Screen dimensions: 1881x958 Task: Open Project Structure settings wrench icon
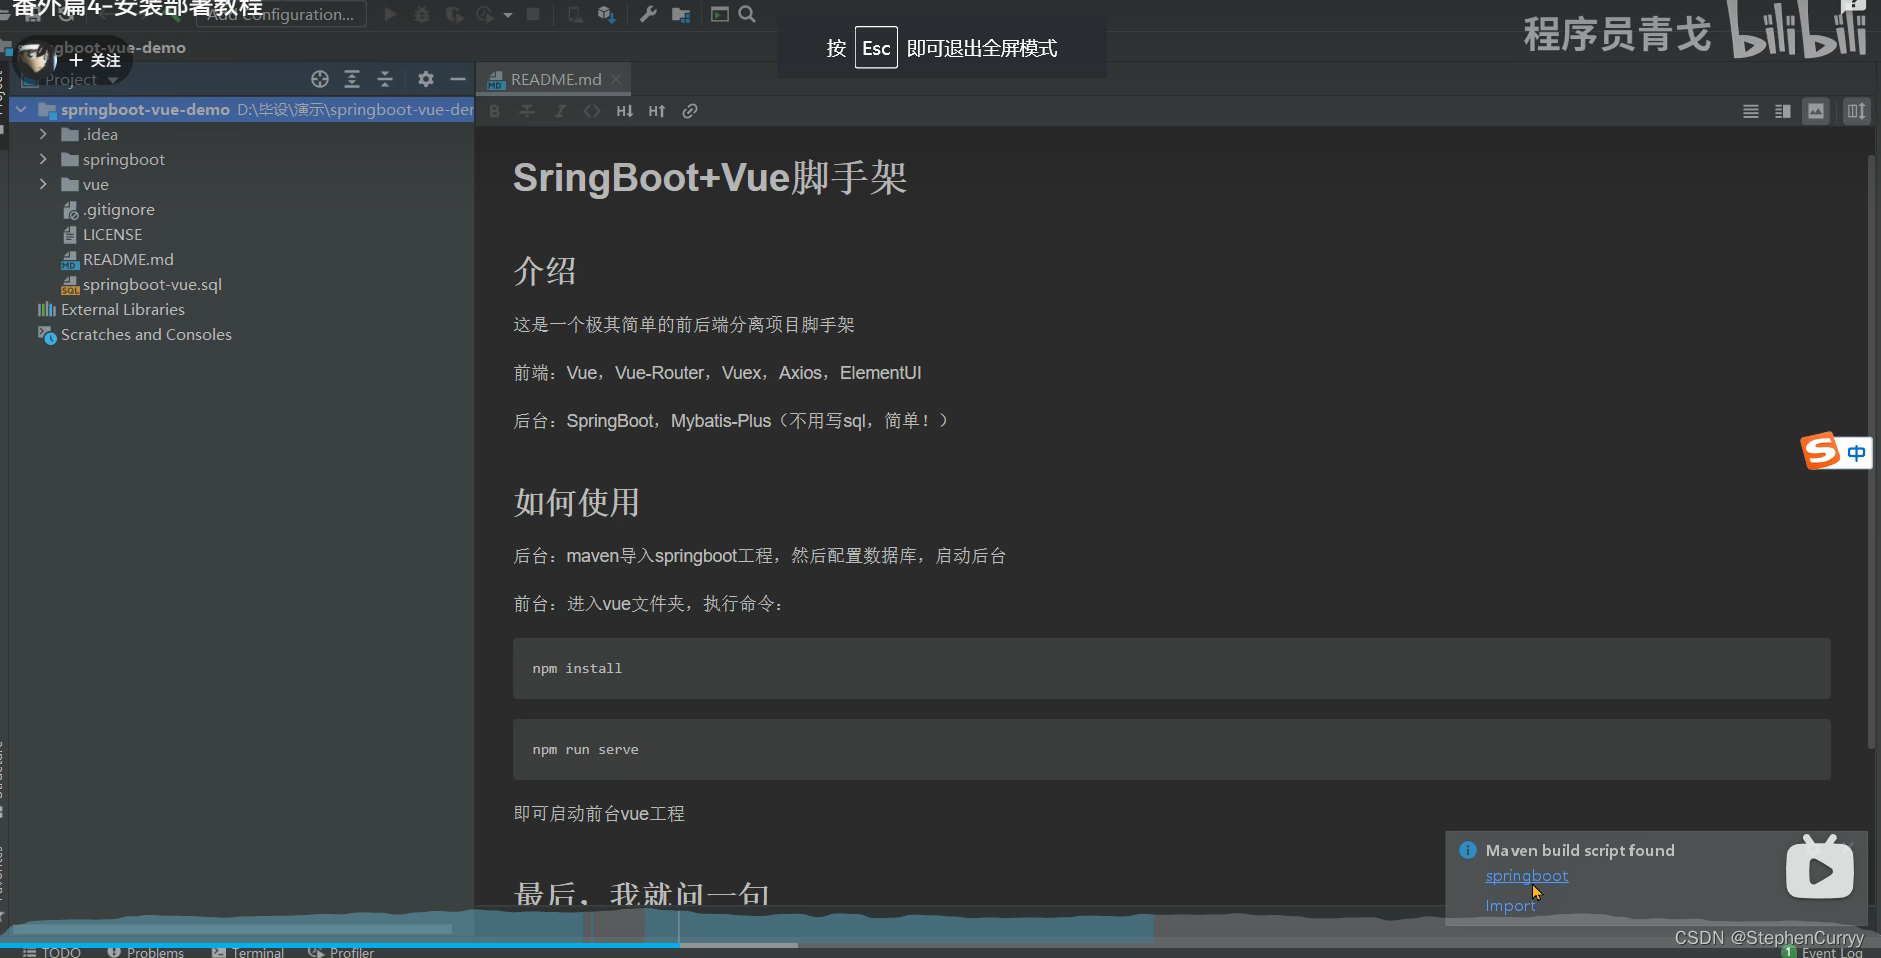(648, 14)
